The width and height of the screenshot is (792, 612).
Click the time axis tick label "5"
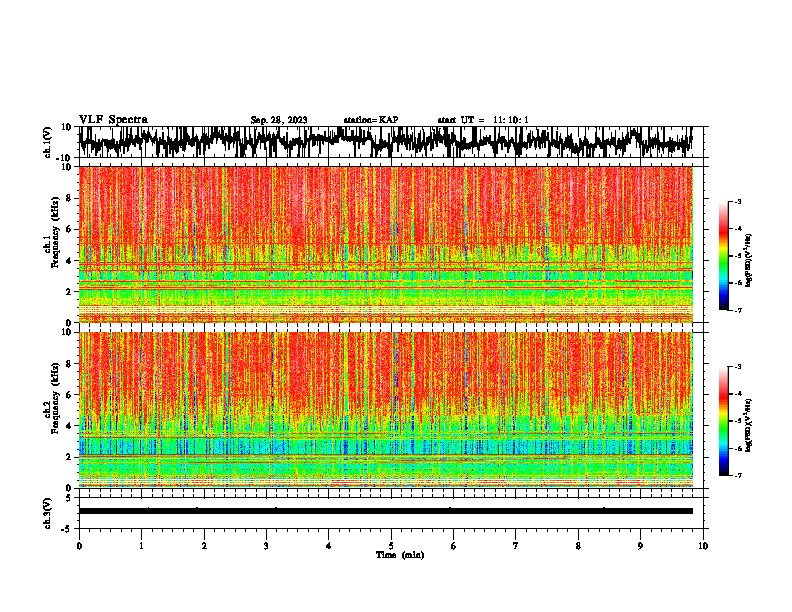[391, 546]
